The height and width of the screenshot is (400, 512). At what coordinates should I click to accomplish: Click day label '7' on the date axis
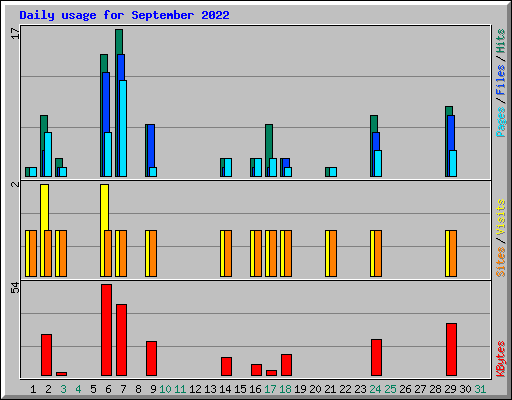click(123, 389)
